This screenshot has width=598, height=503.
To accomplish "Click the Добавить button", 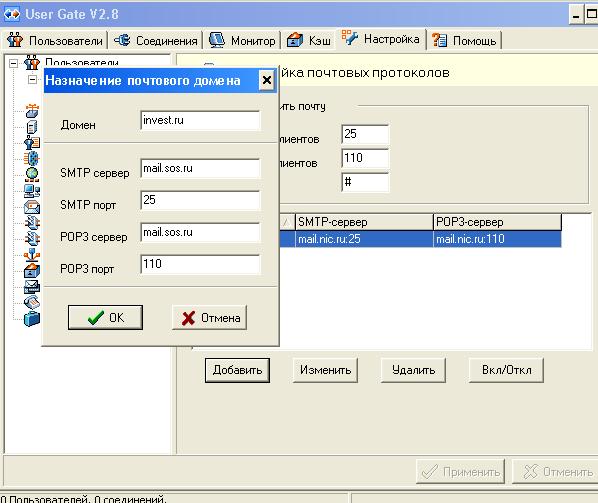I will tap(237, 370).
